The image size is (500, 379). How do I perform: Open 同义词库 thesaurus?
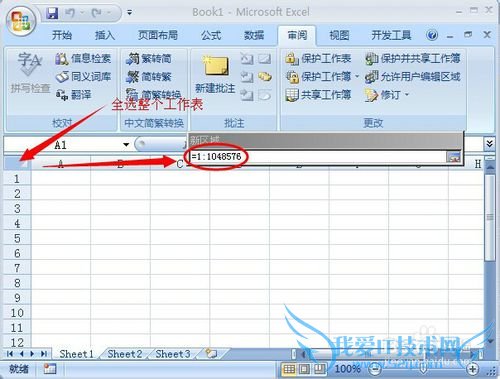pos(83,77)
